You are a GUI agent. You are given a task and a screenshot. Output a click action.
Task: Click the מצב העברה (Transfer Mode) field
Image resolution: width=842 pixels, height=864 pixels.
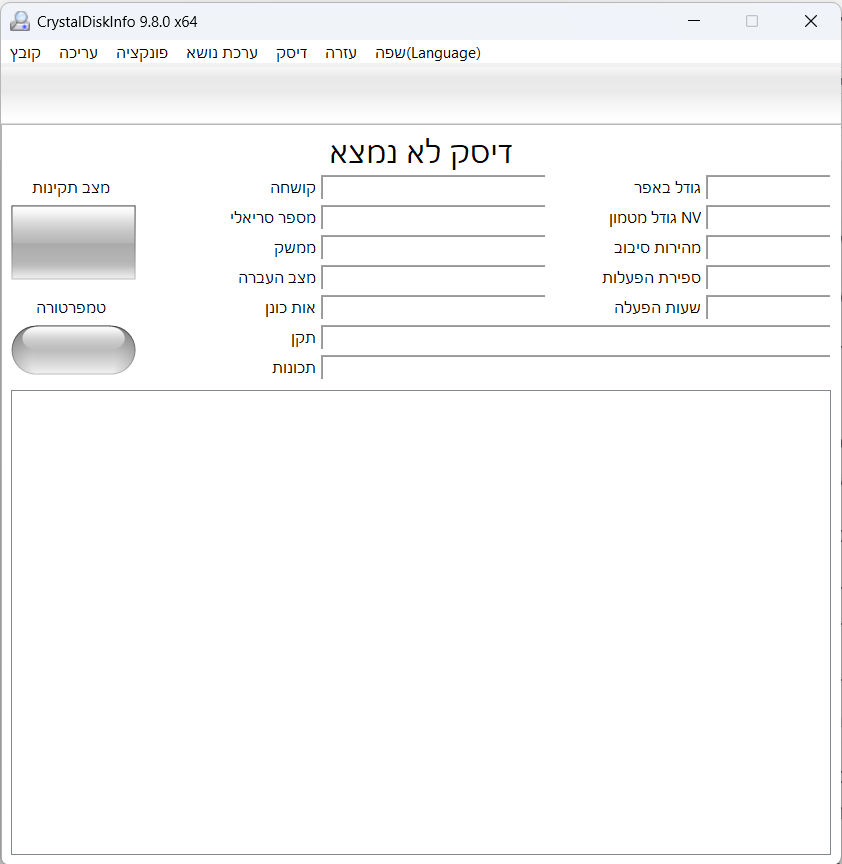[432, 278]
